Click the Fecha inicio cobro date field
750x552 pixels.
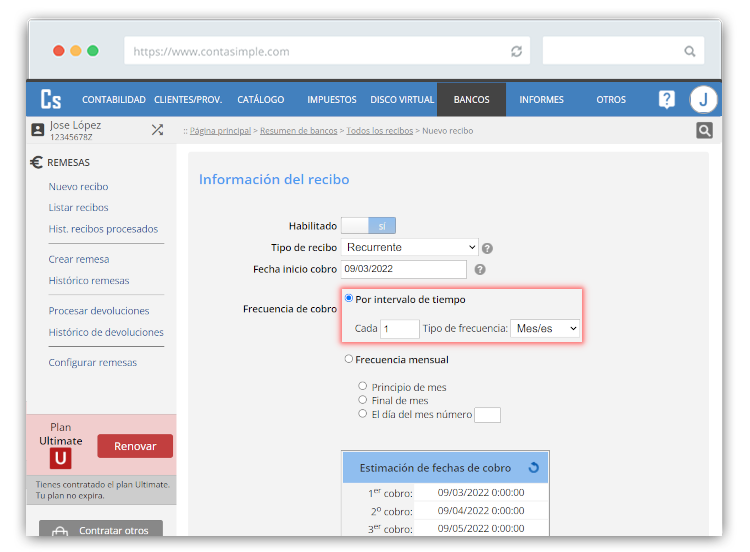pyautogui.click(x=404, y=269)
